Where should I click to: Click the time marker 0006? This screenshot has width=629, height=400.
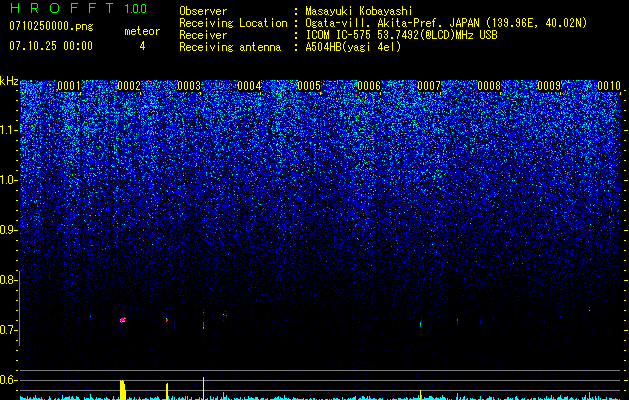[369, 86]
